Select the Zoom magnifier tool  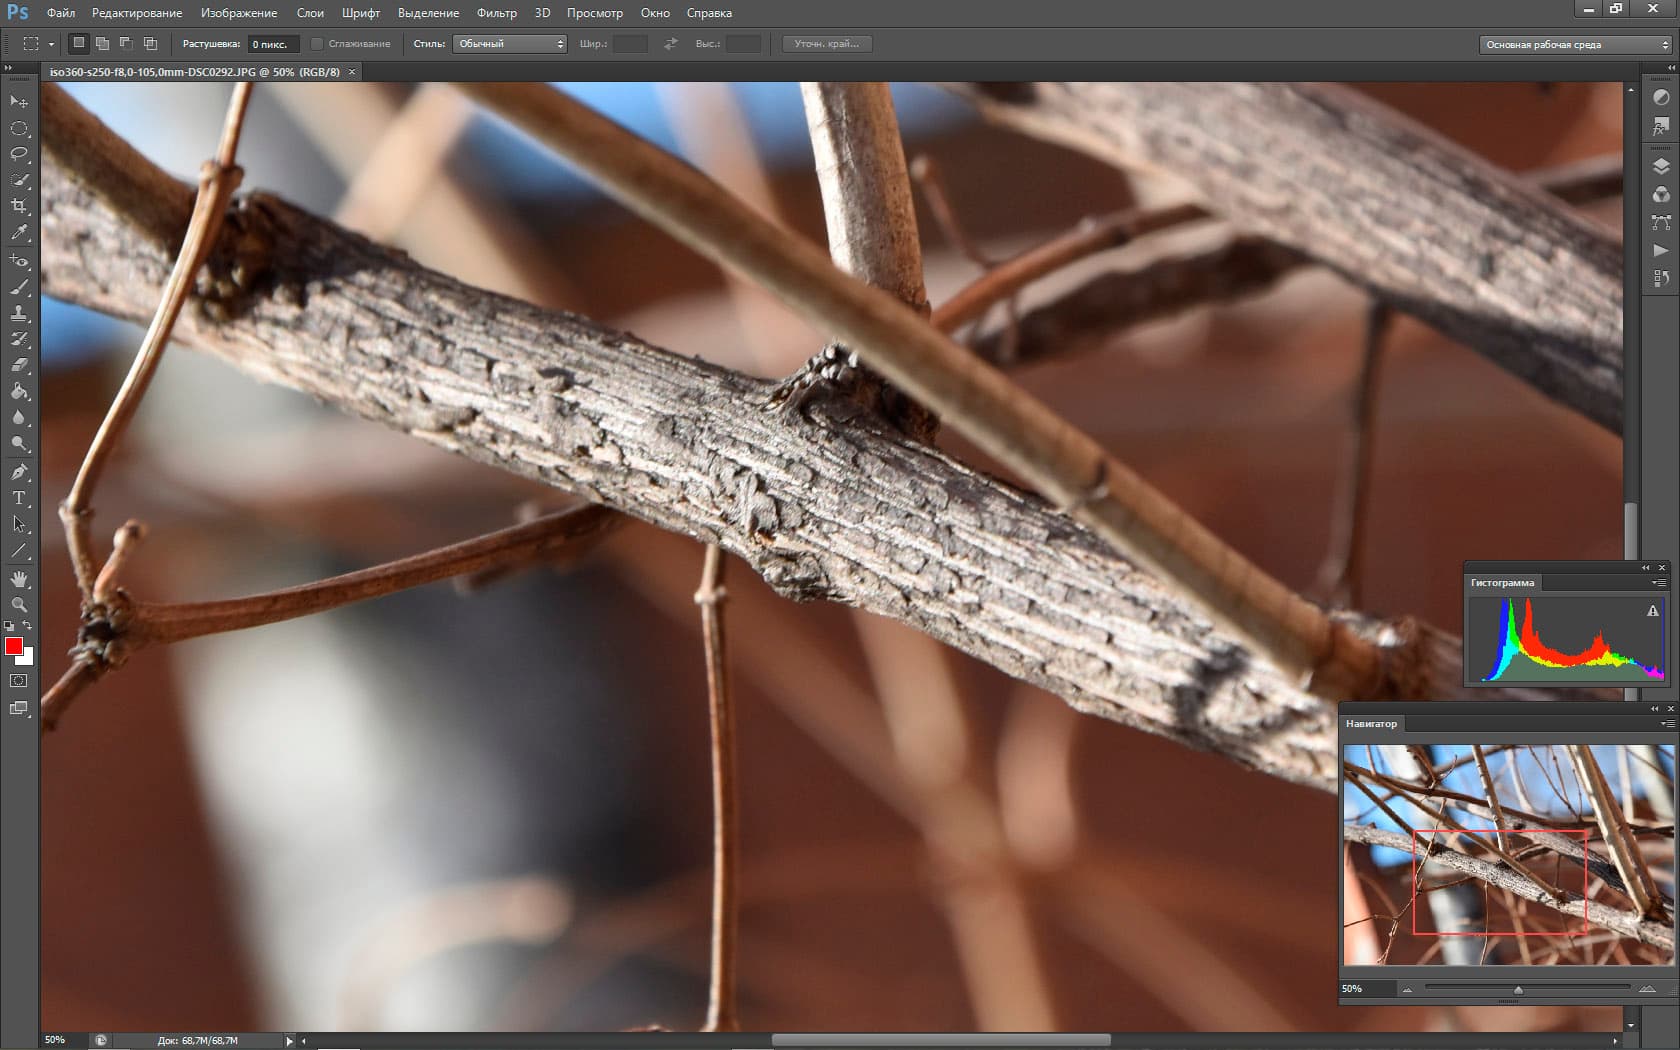click(x=19, y=605)
